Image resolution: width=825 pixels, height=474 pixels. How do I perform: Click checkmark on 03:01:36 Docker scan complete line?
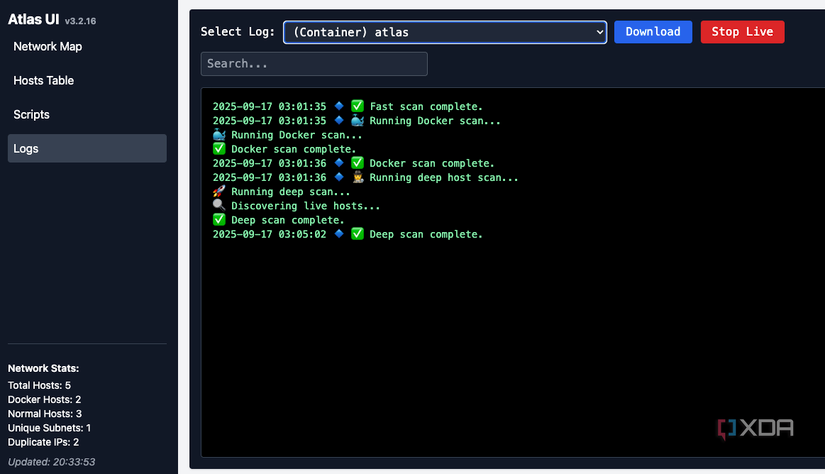[357, 163]
